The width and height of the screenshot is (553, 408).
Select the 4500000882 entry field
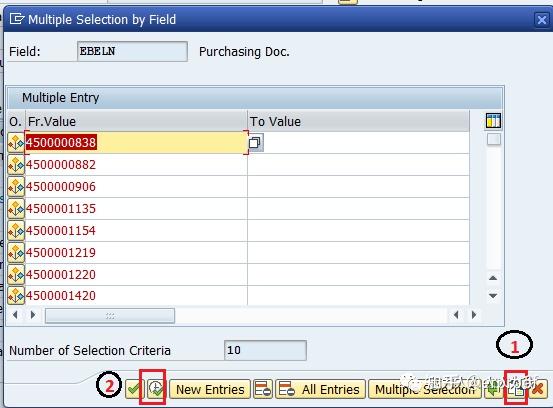point(136,165)
